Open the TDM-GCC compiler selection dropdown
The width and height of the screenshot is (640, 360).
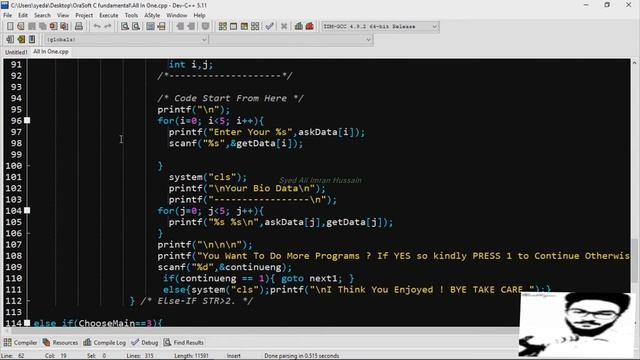[x=380, y=27]
